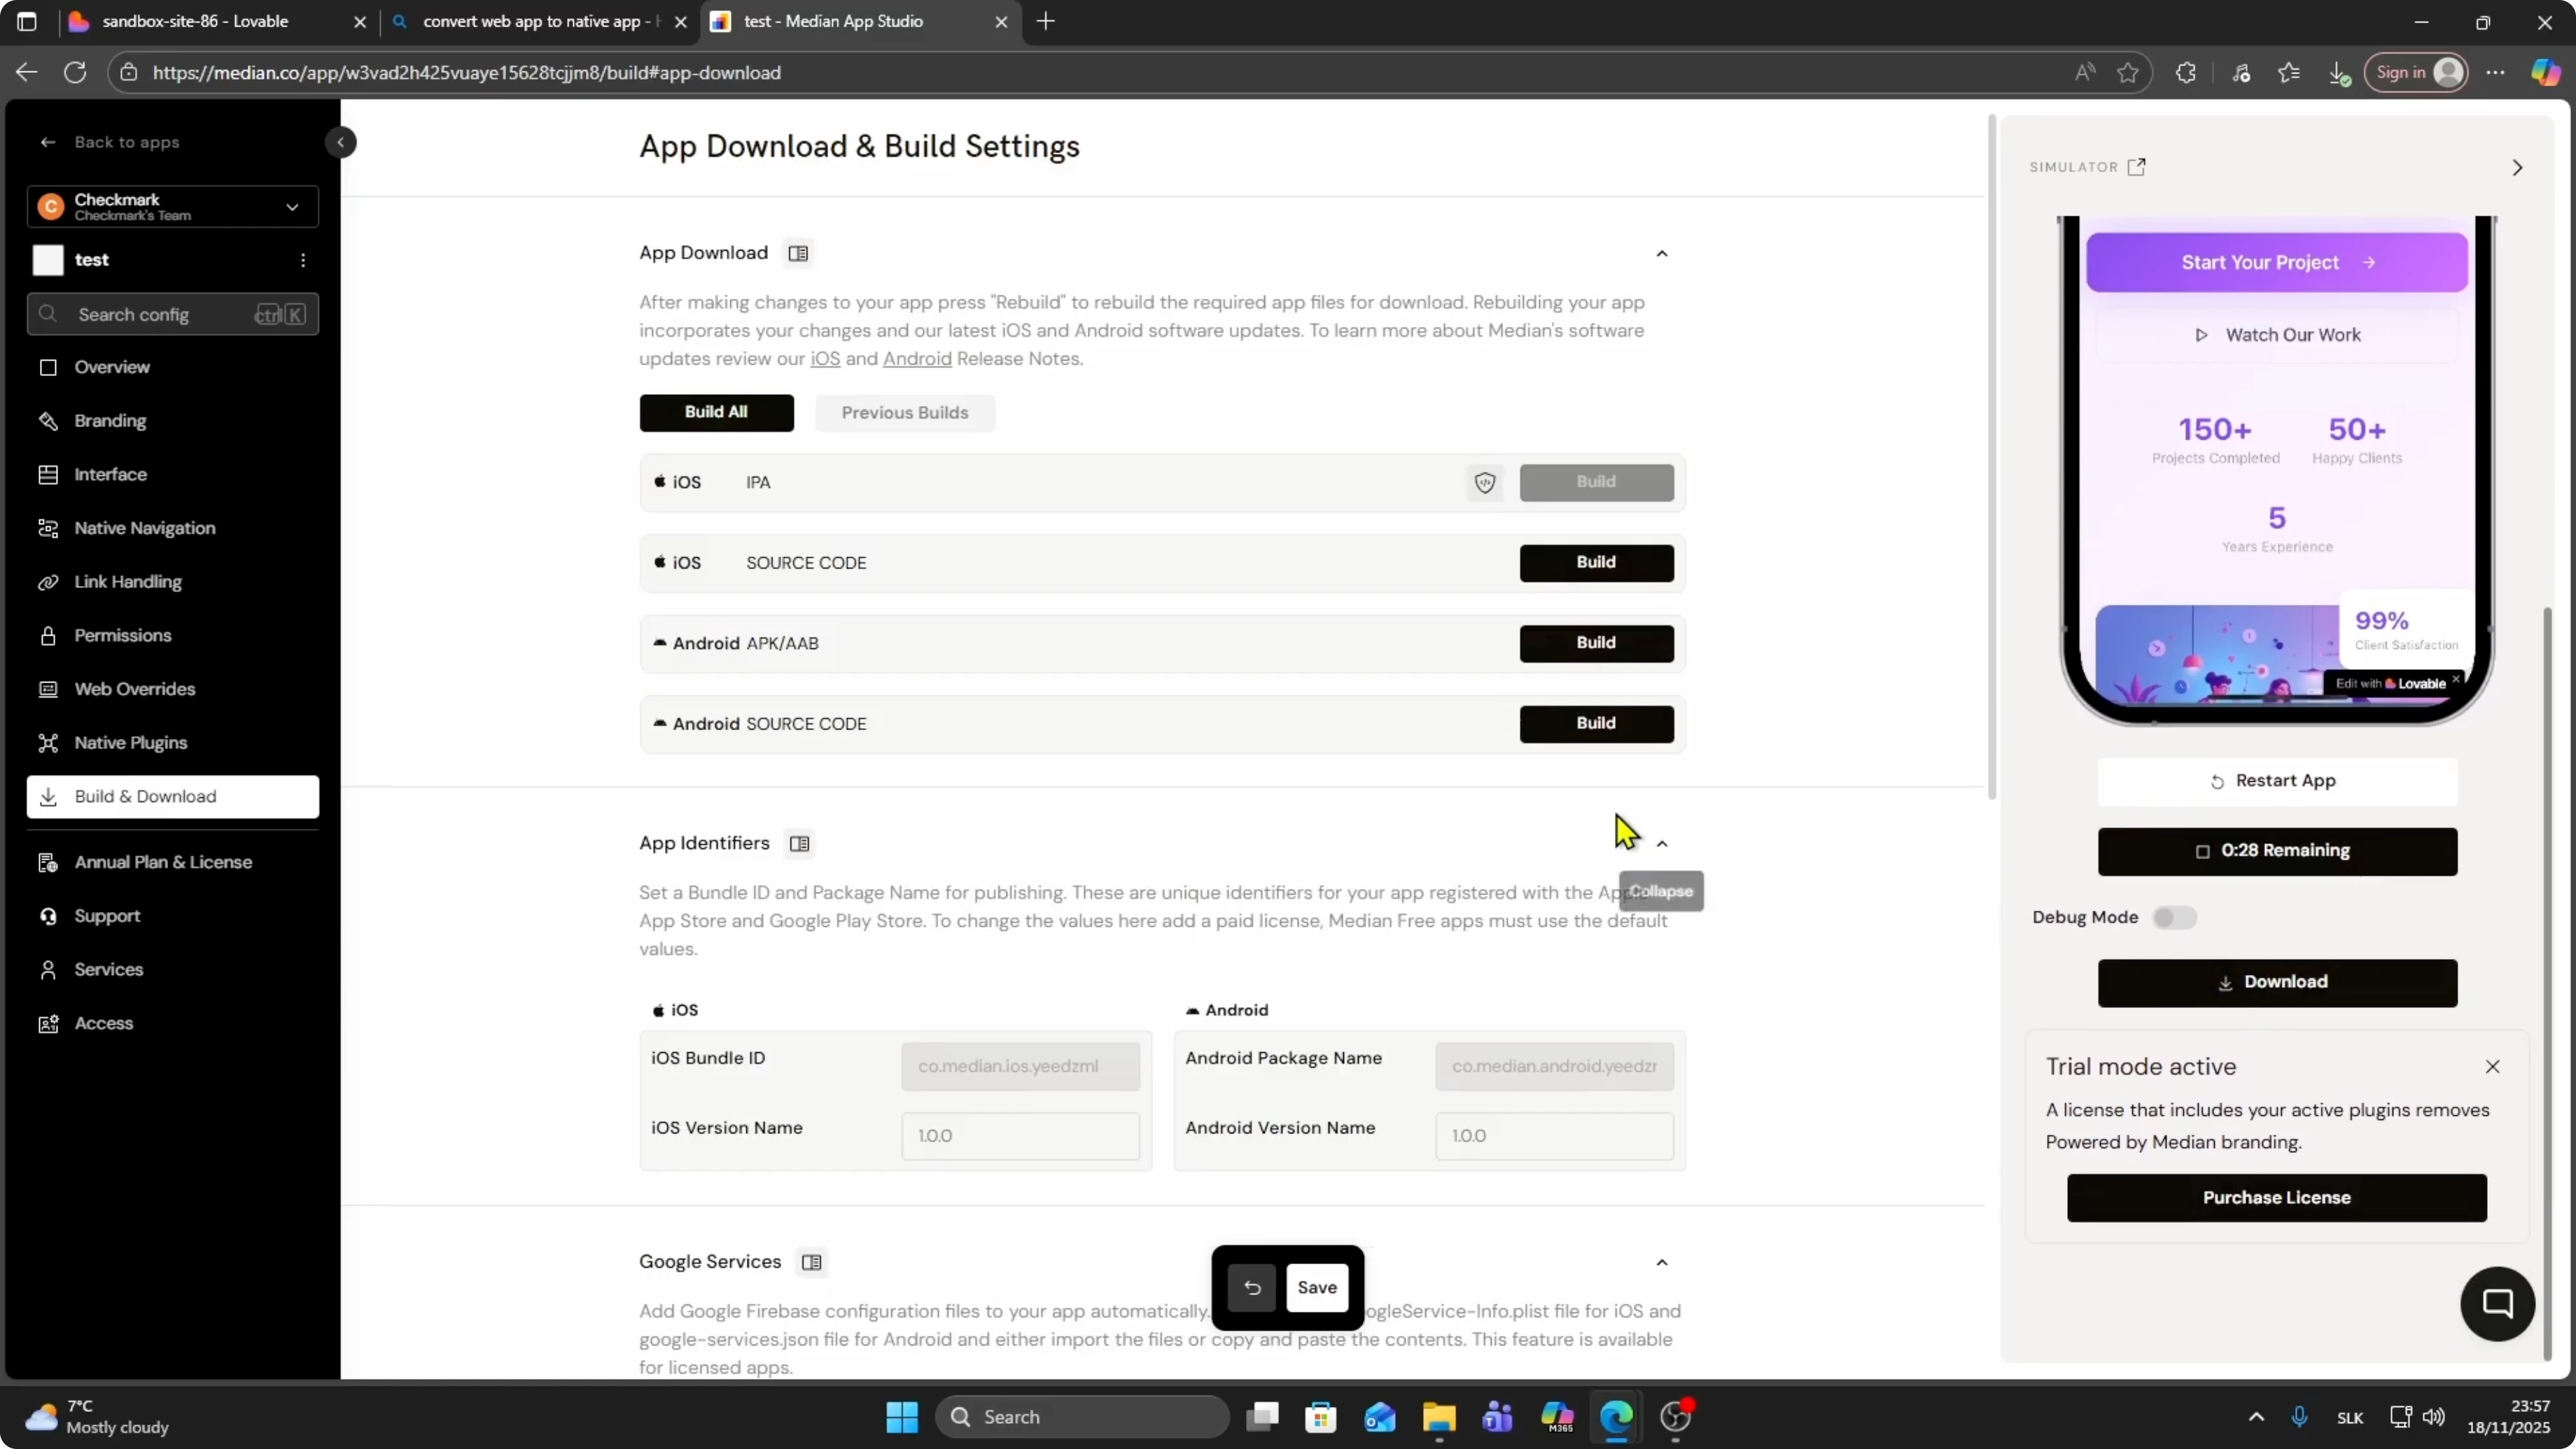Screen dimensions: 2576x1449
Task: Open the Access page
Action: coord(173,1024)
